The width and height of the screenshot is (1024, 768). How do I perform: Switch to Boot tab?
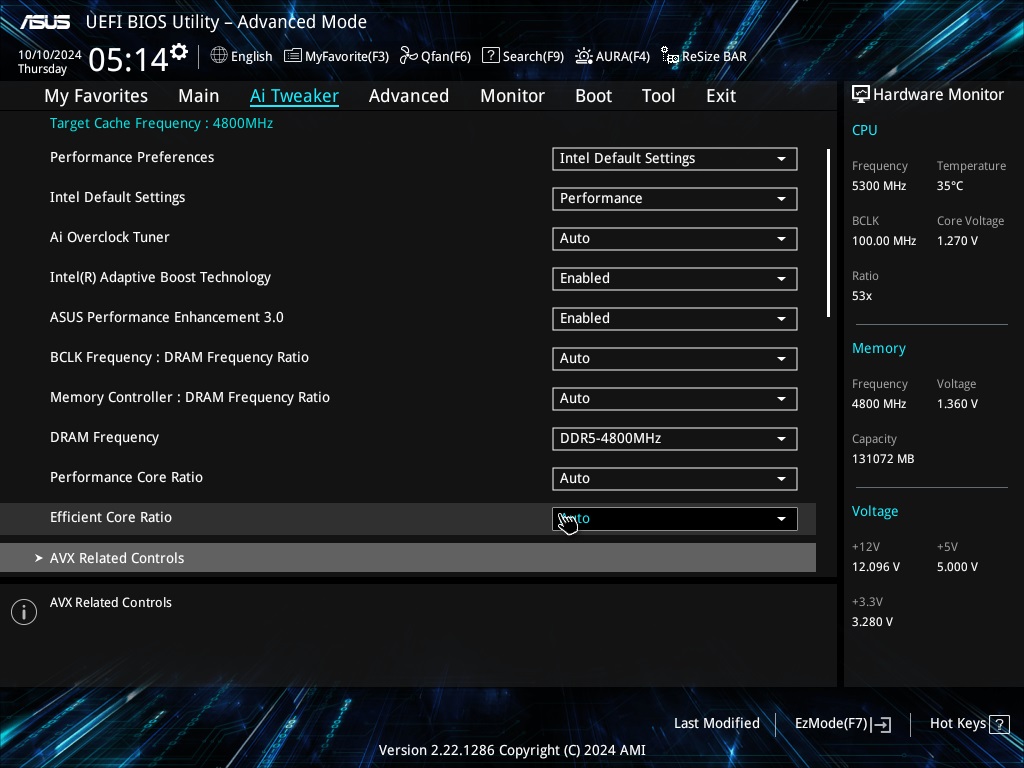(x=594, y=95)
